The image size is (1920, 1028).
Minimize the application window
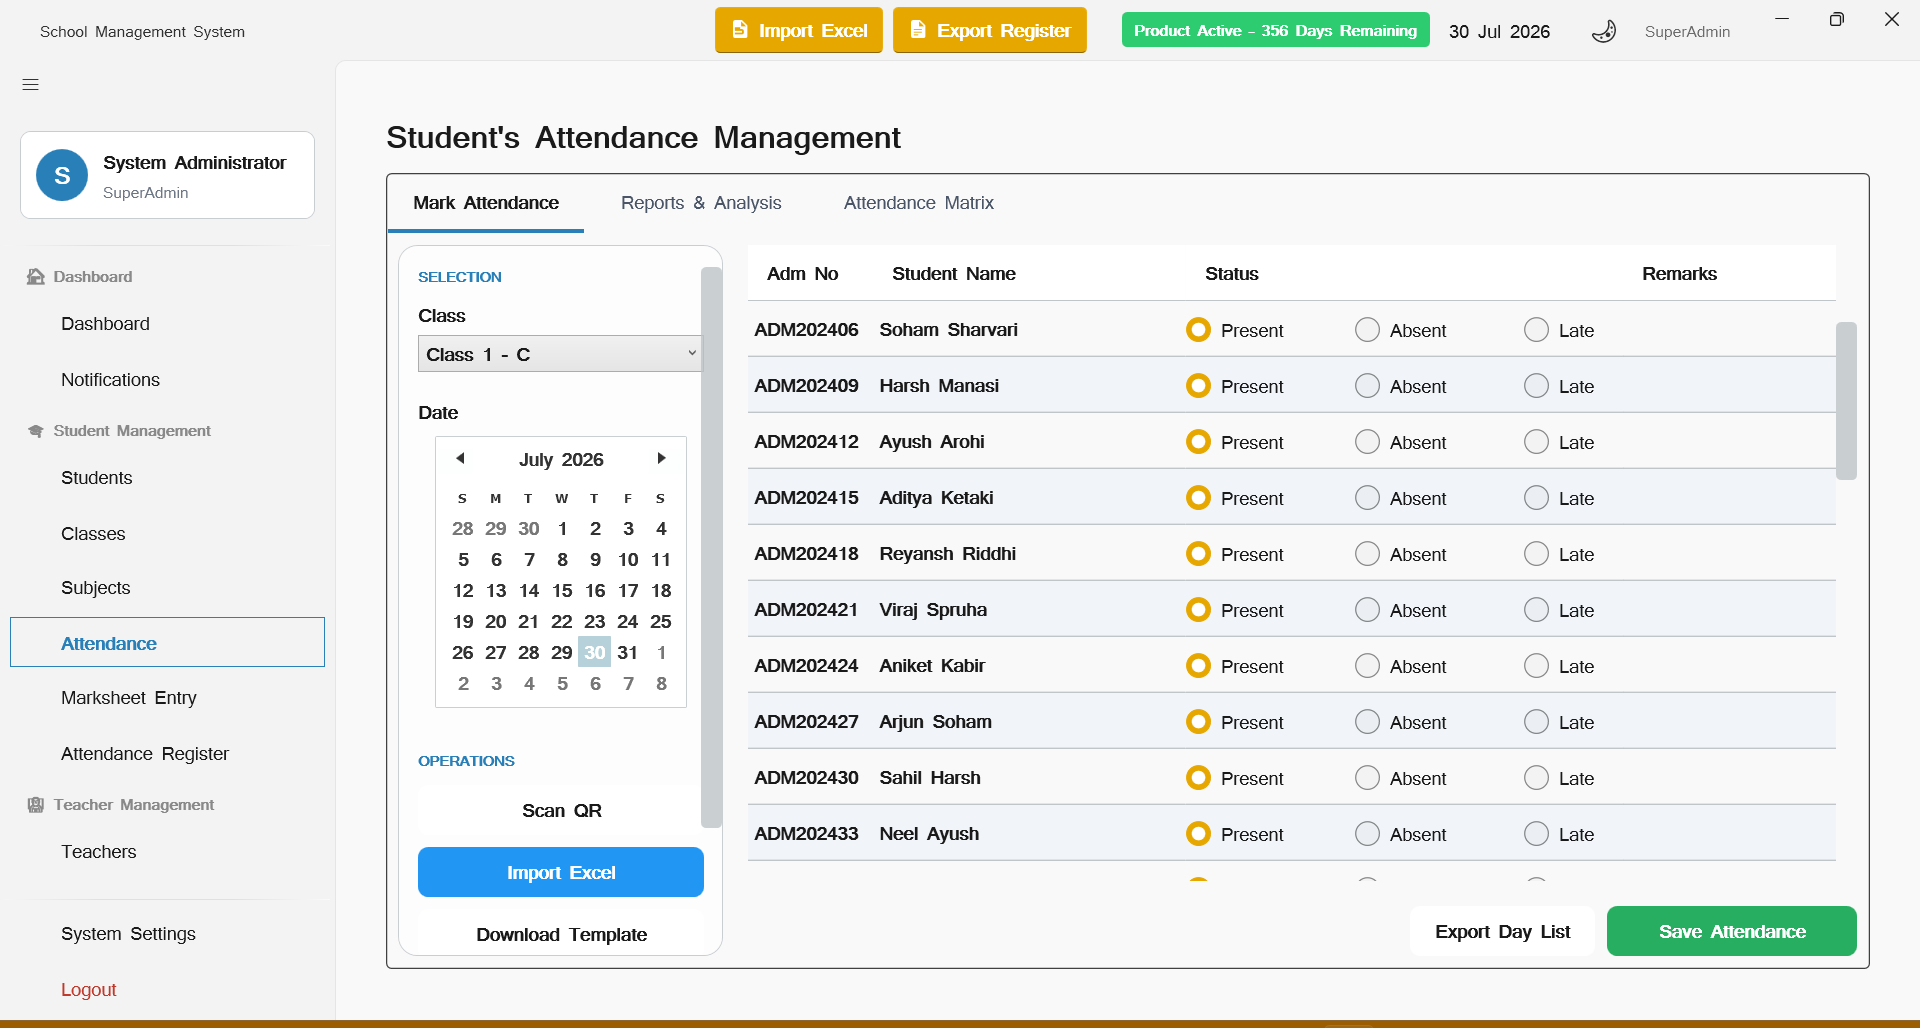(1782, 19)
